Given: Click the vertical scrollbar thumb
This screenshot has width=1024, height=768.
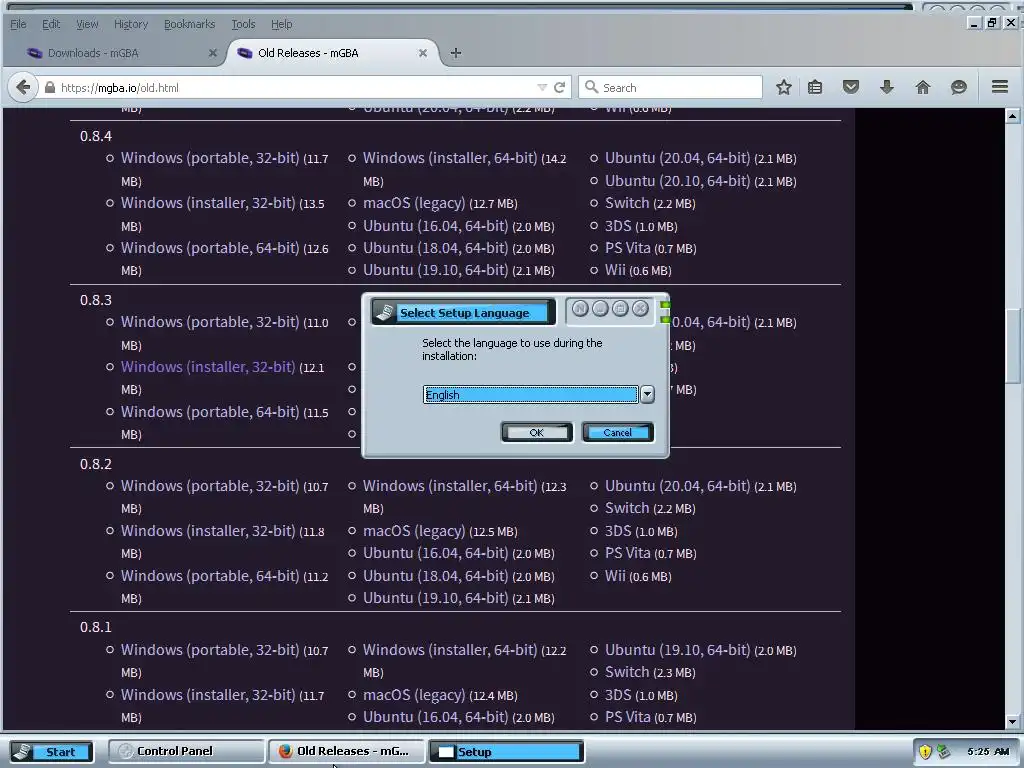Looking at the screenshot, I should point(1012,346).
